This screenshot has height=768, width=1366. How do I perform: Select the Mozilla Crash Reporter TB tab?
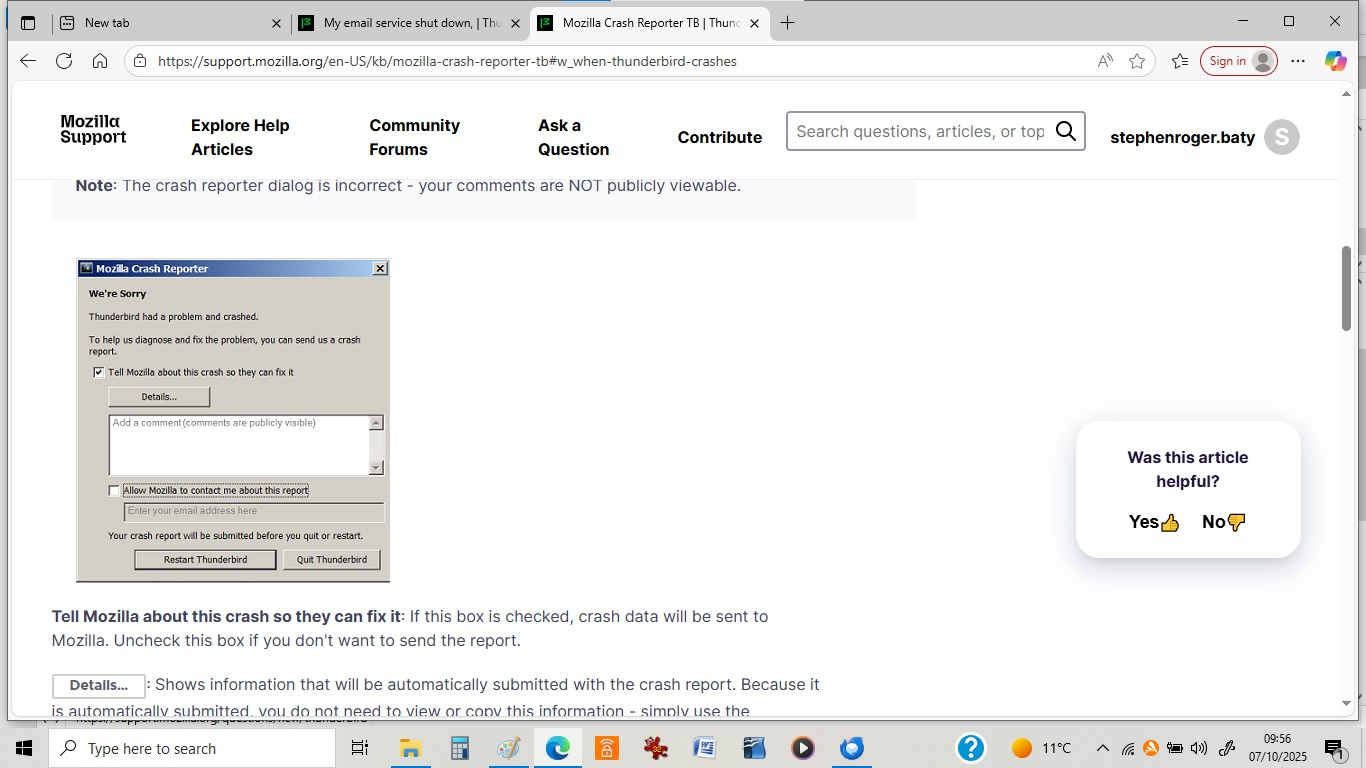(x=650, y=23)
